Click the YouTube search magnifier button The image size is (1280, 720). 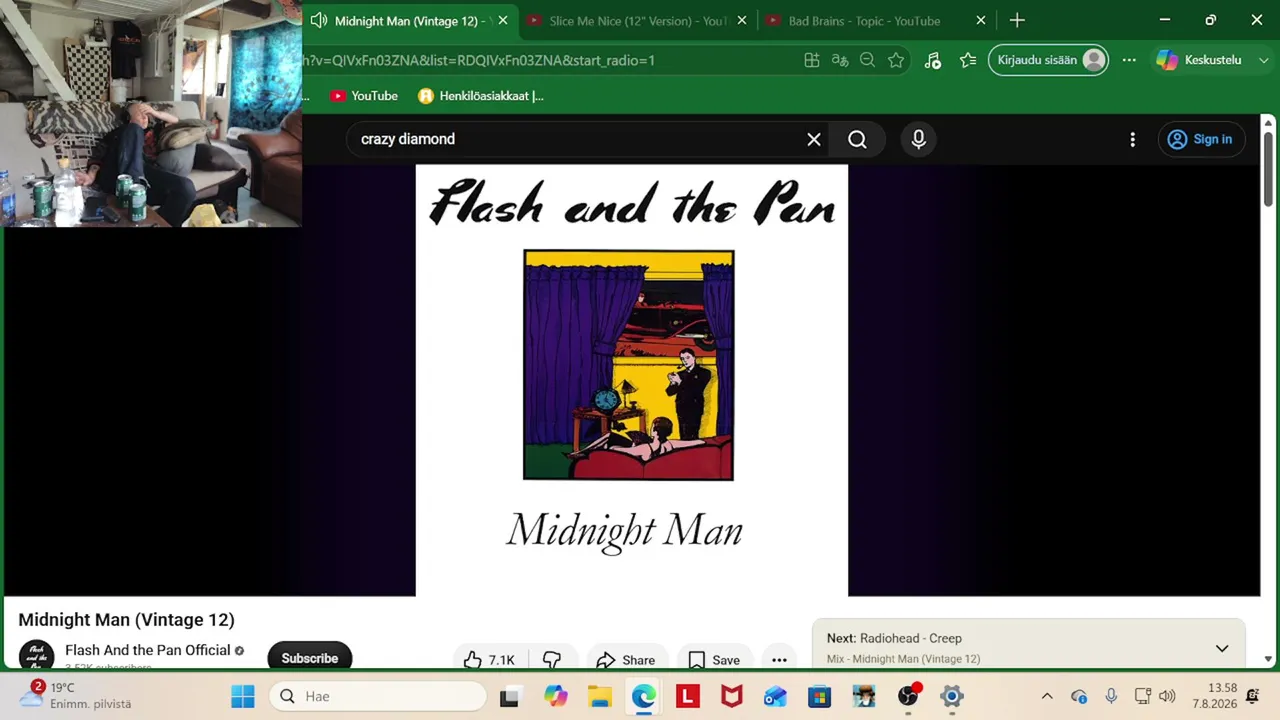pos(857,140)
